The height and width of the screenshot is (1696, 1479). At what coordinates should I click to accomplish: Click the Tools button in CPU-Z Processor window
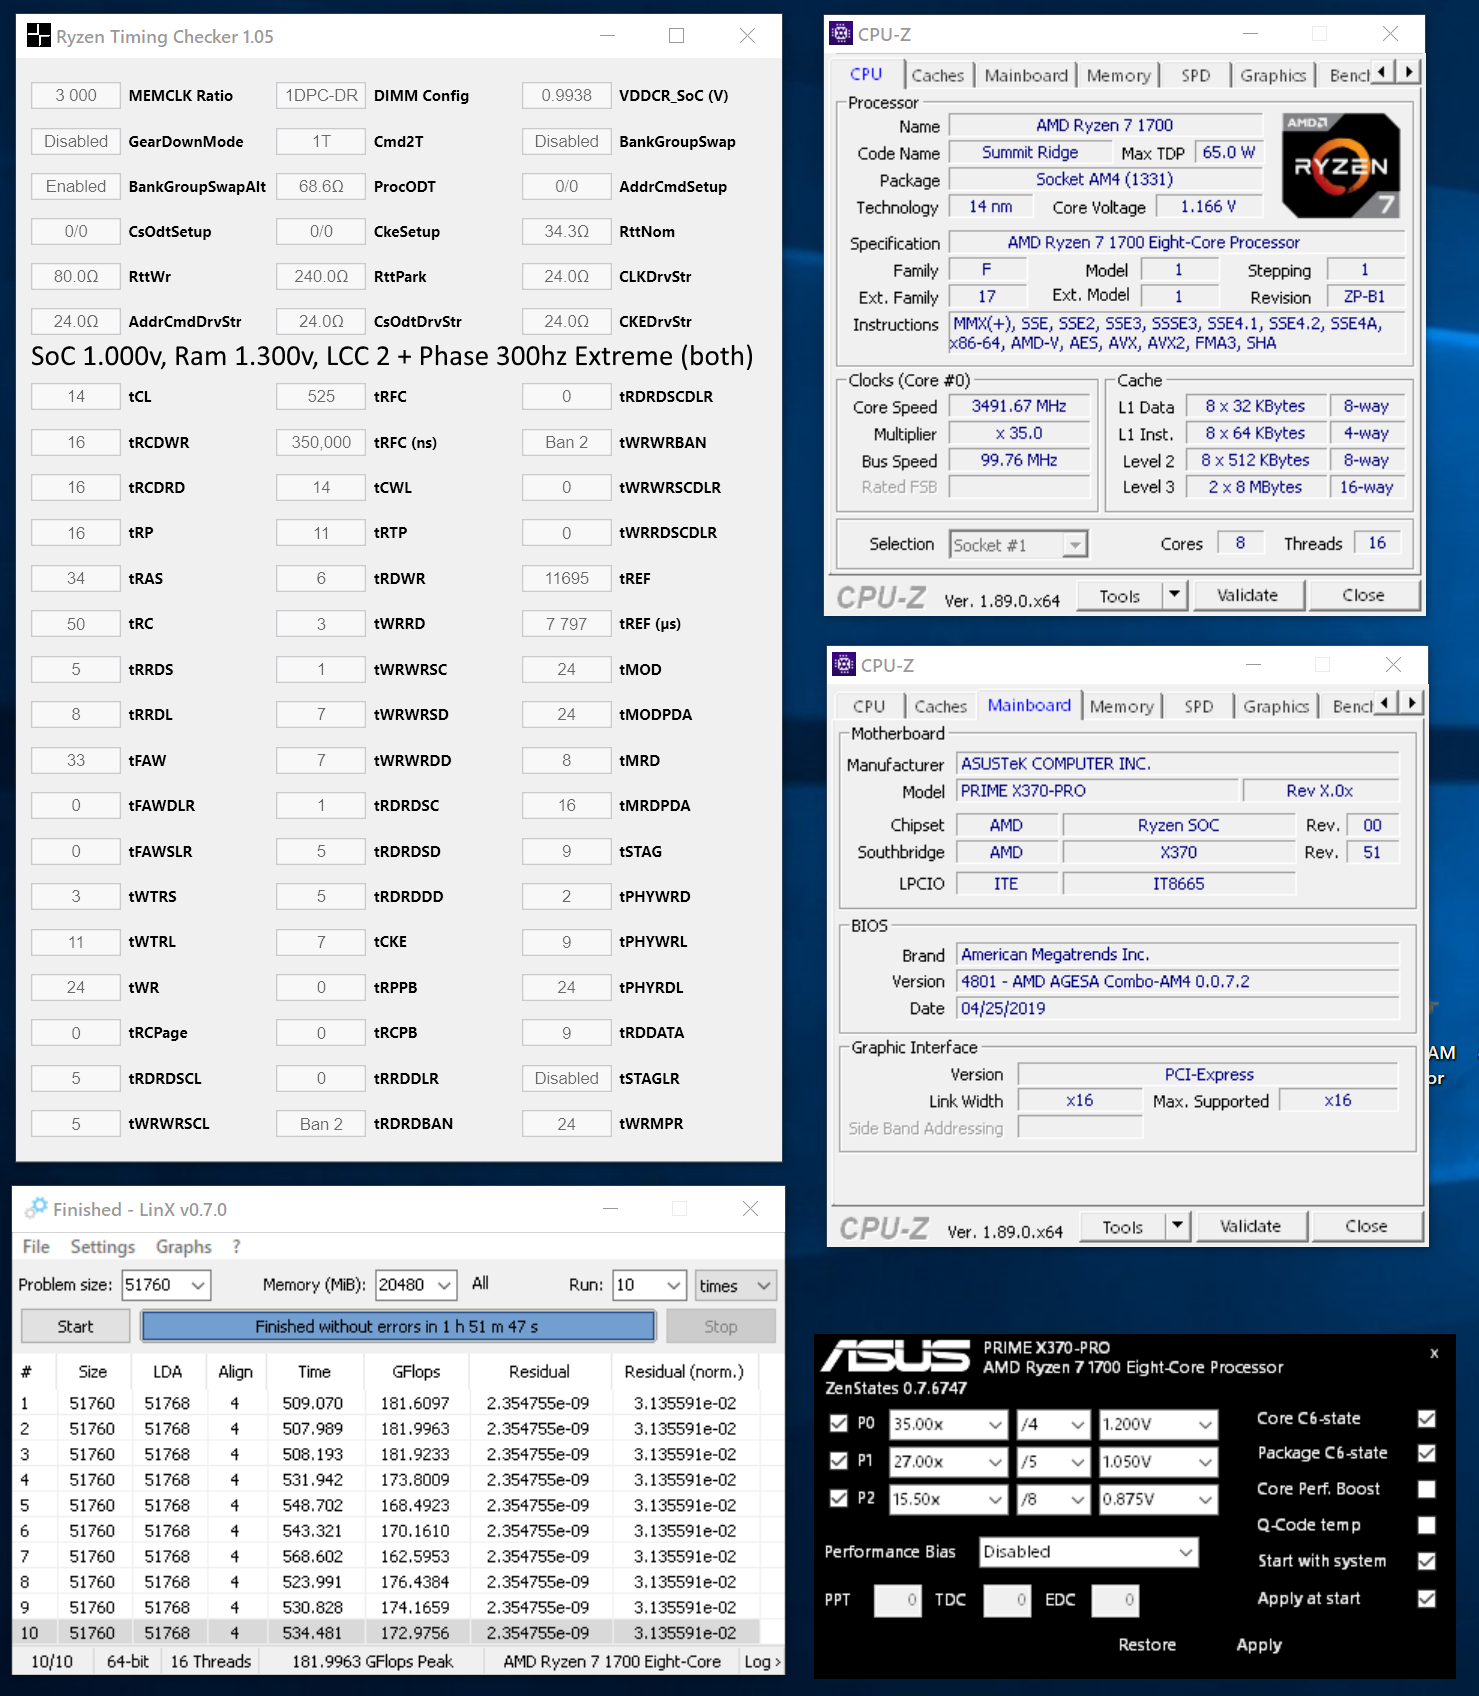[1119, 595]
